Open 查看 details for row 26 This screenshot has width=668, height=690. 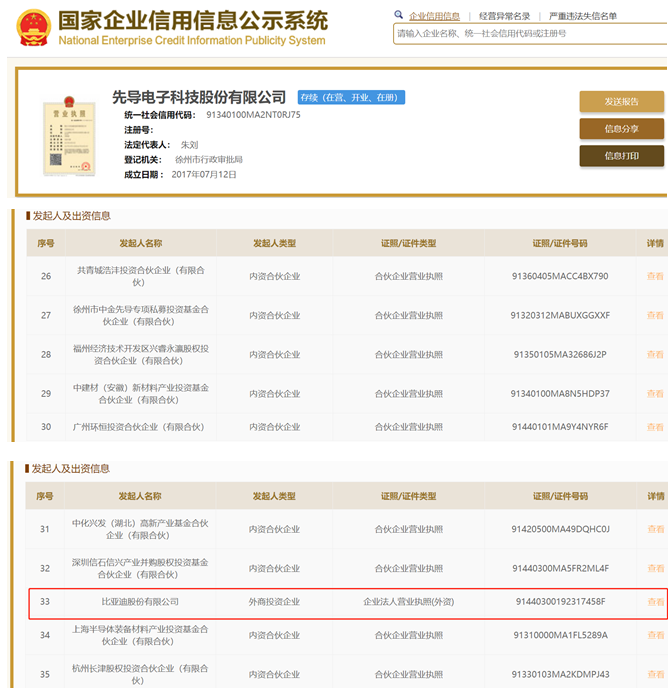(x=655, y=276)
